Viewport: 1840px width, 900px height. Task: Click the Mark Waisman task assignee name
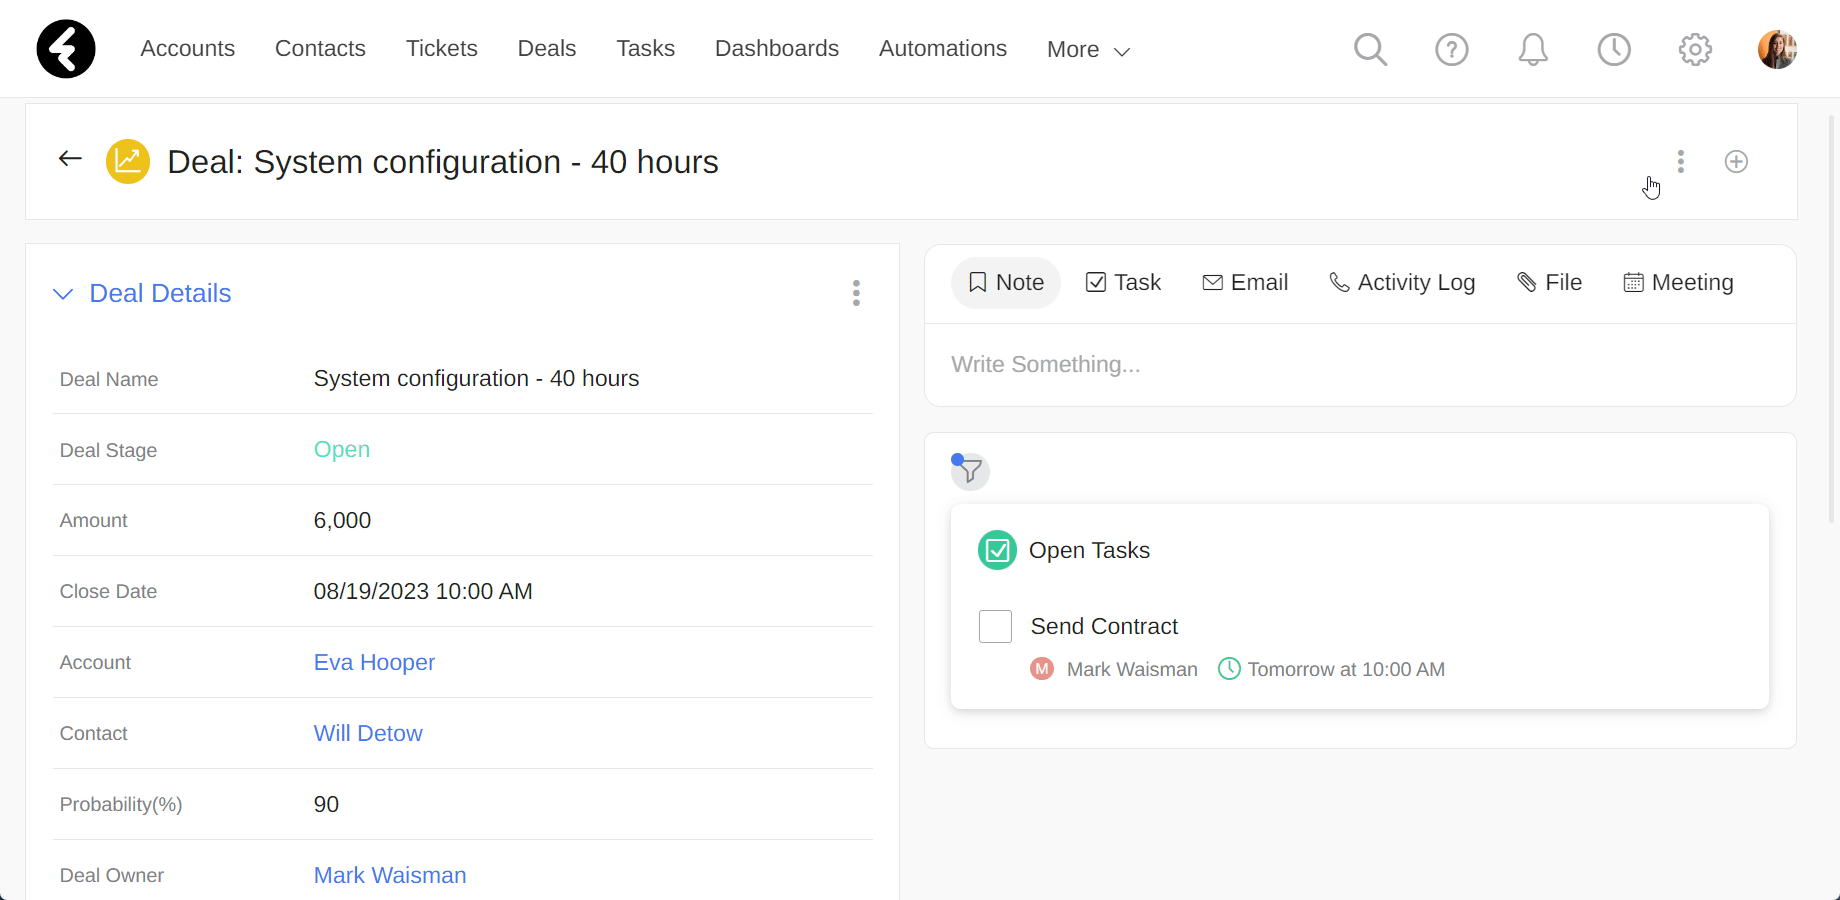(x=1132, y=669)
